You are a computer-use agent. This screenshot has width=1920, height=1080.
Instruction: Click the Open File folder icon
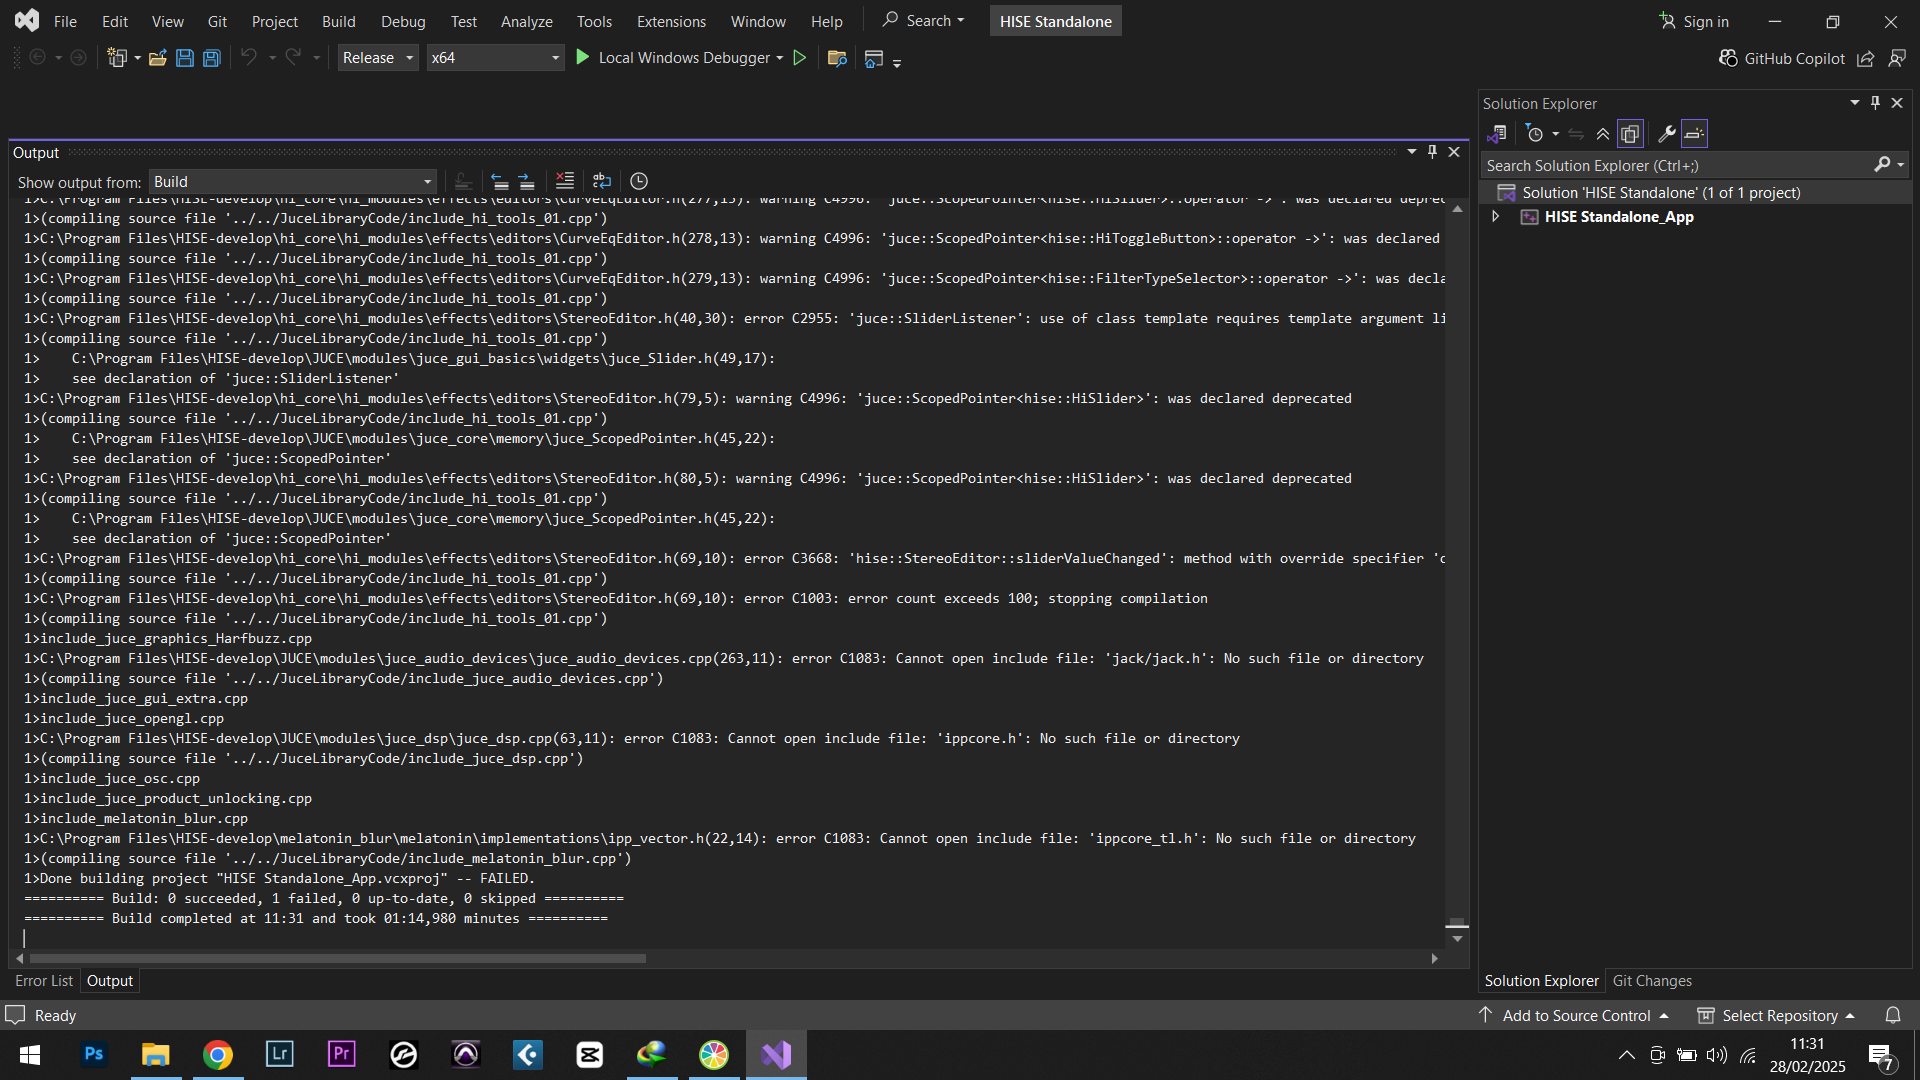(157, 58)
